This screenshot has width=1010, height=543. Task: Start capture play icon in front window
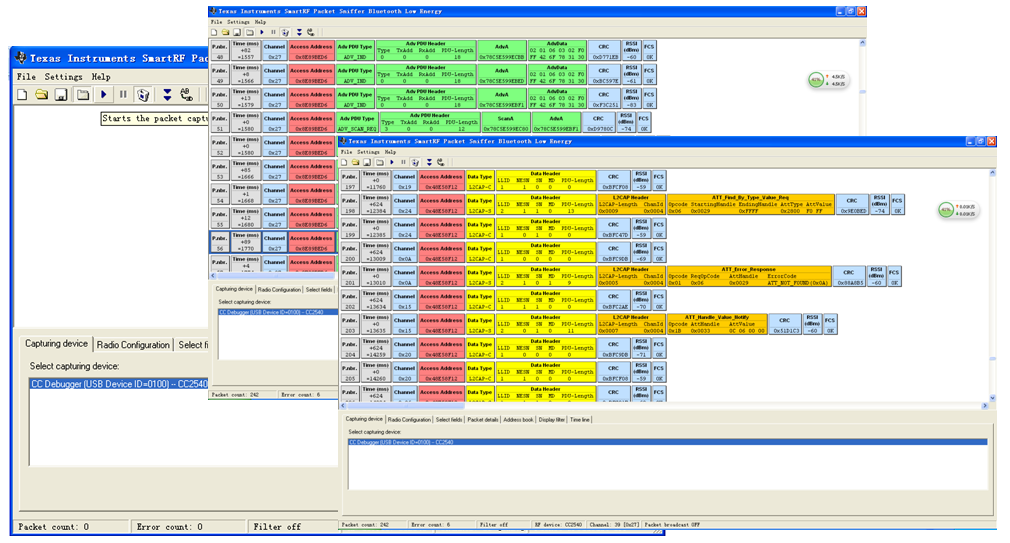(x=392, y=162)
